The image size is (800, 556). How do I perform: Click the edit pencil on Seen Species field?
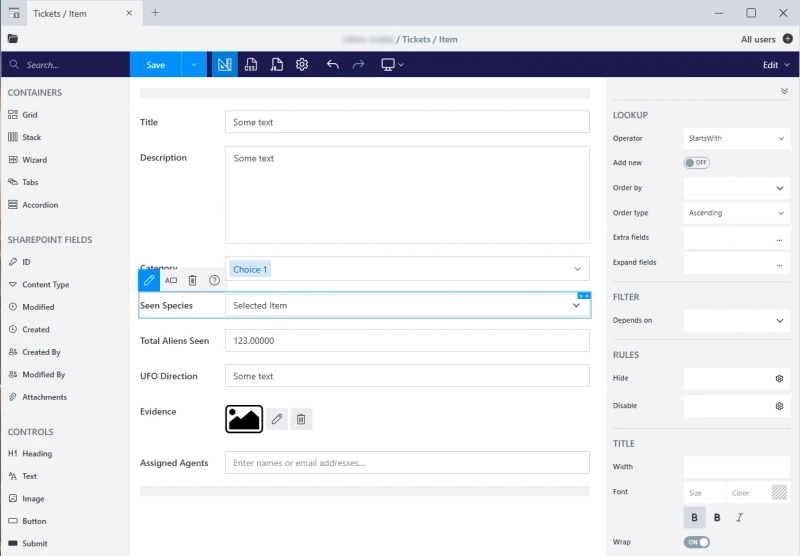pyautogui.click(x=149, y=280)
